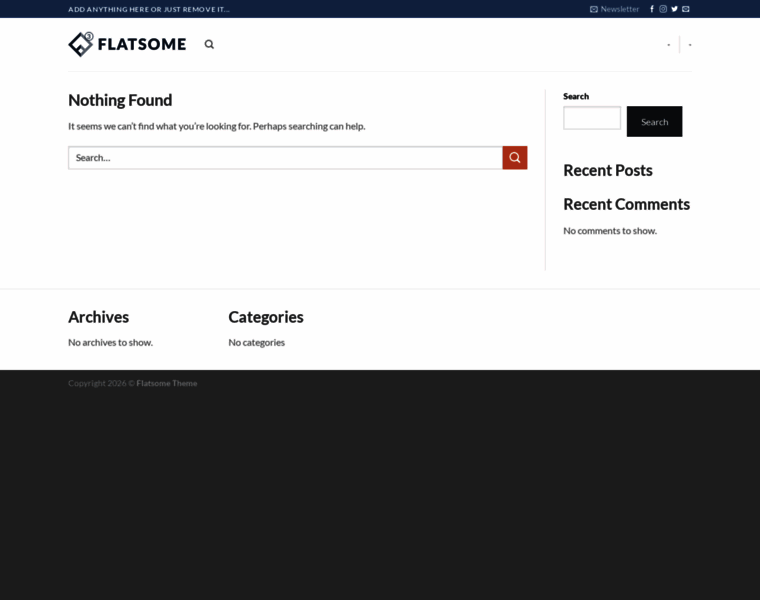The height and width of the screenshot is (600, 760).
Task: Focus the main "Search…" input field
Action: 285,158
